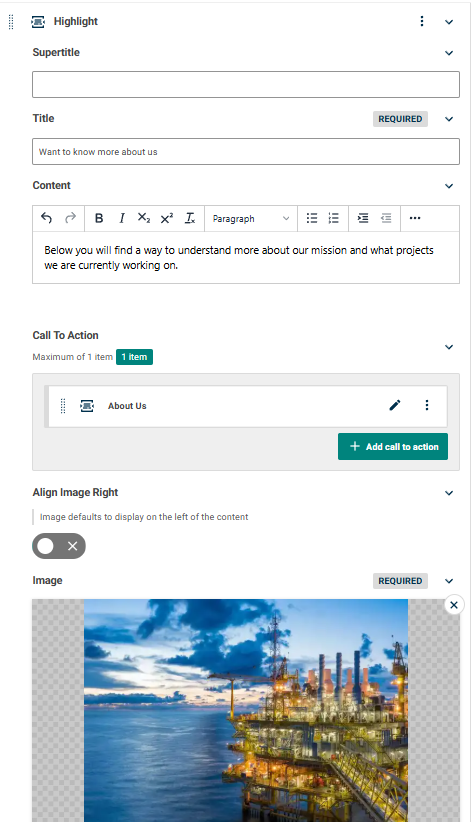Edit the About Us call to action
Screen dimensions: 471x822
[395, 405]
